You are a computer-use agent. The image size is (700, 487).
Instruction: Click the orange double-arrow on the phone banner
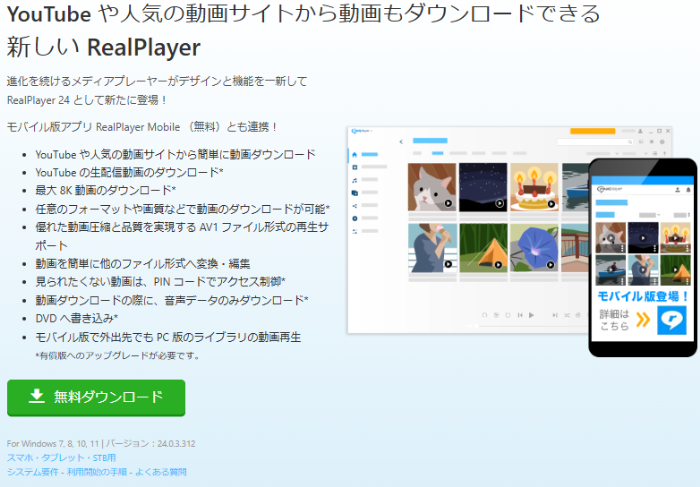click(642, 320)
